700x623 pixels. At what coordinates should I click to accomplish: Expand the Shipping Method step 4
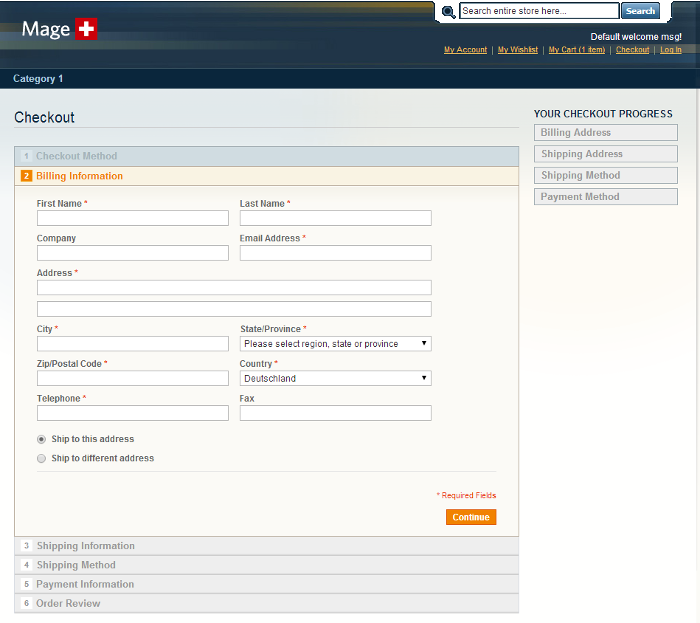click(x=267, y=565)
